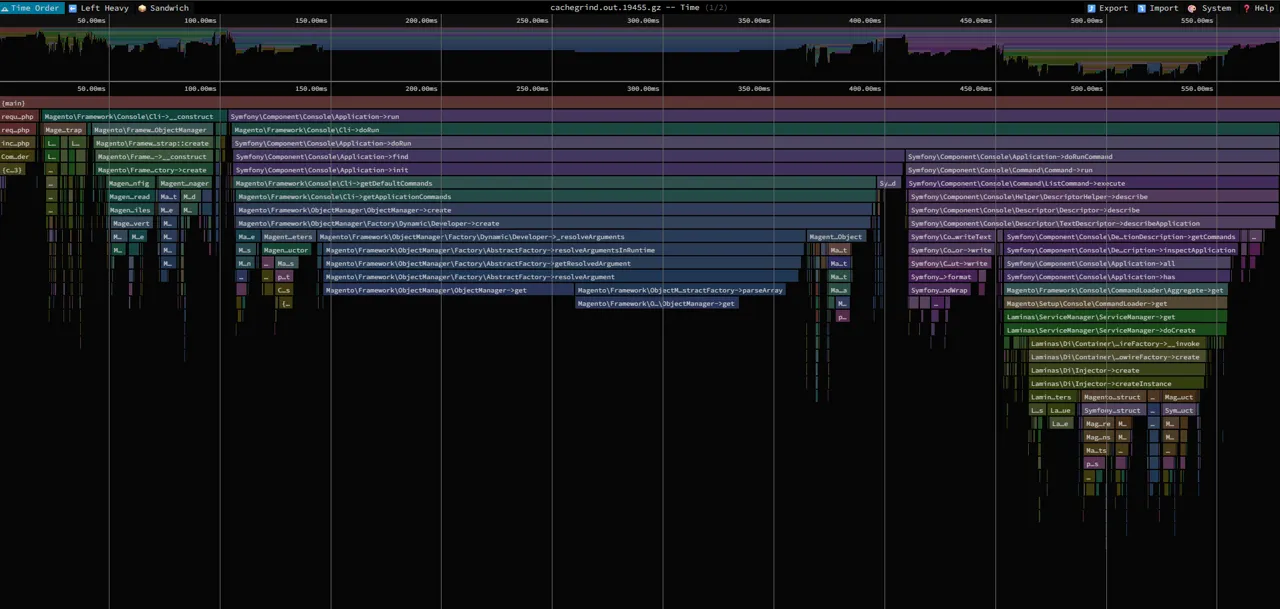Viewport: 1280px width, 609px height.
Task: Click the minimap overview graph at top
Action: click(x=640, y=48)
